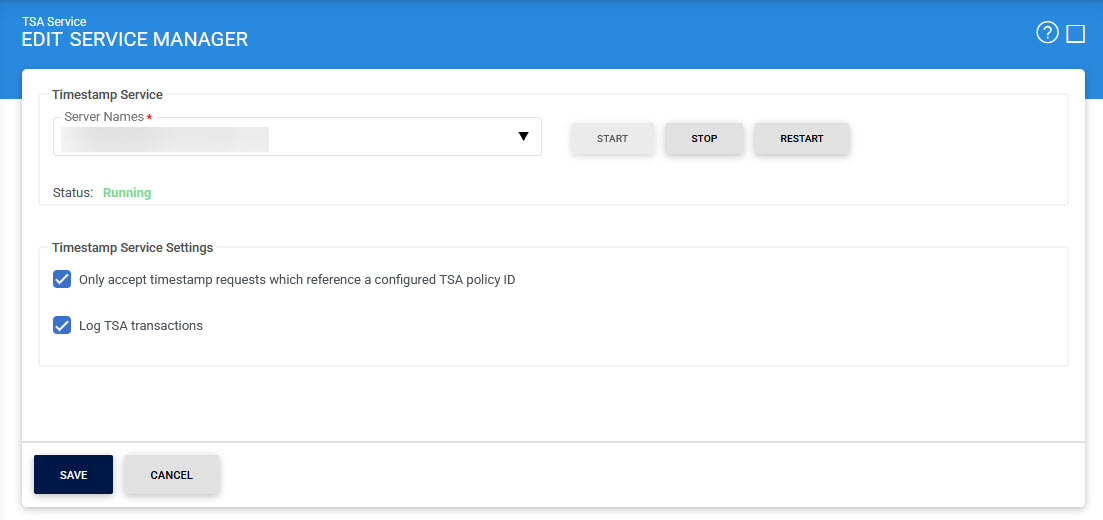Click the TSA Service header text
This screenshot has height=520, width=1103.
click(54, 21)
